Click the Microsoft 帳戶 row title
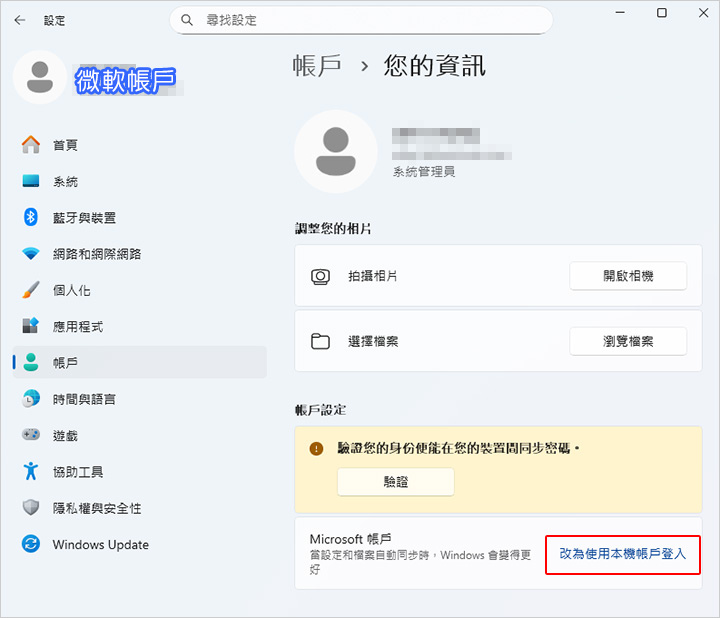720x618 pixels. 350,539
